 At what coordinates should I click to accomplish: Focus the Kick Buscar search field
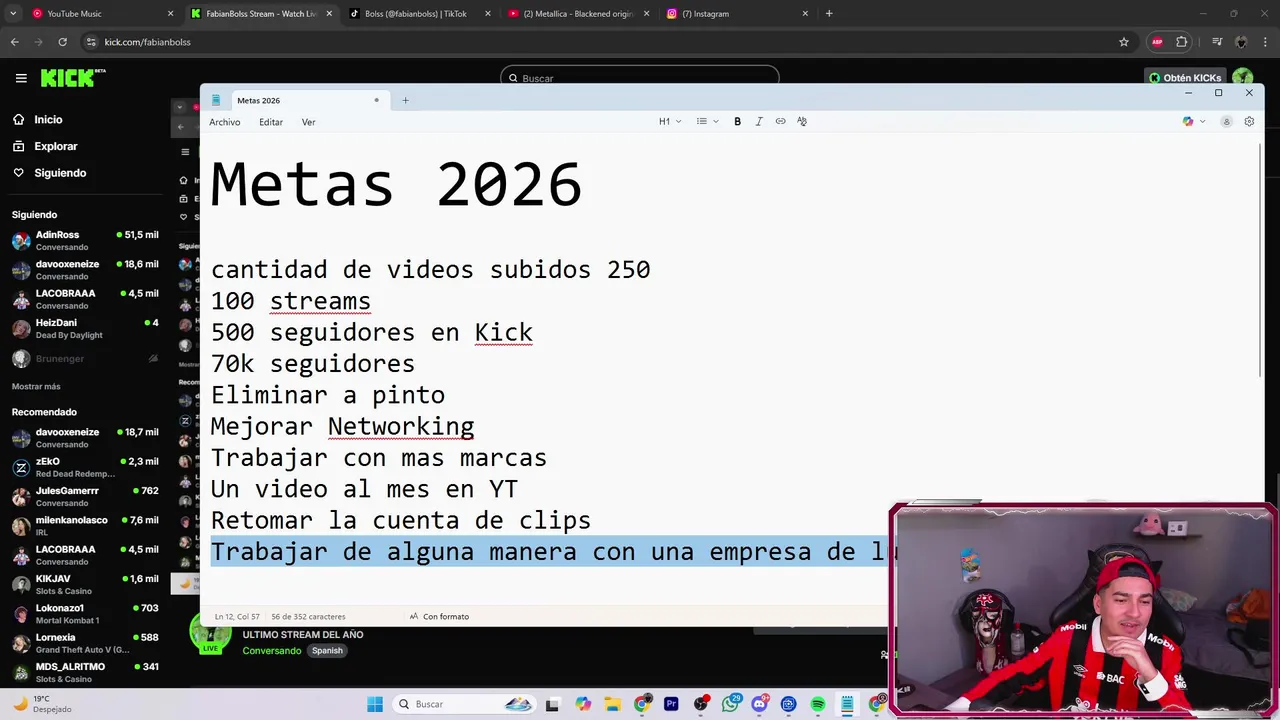pos(640,78)
